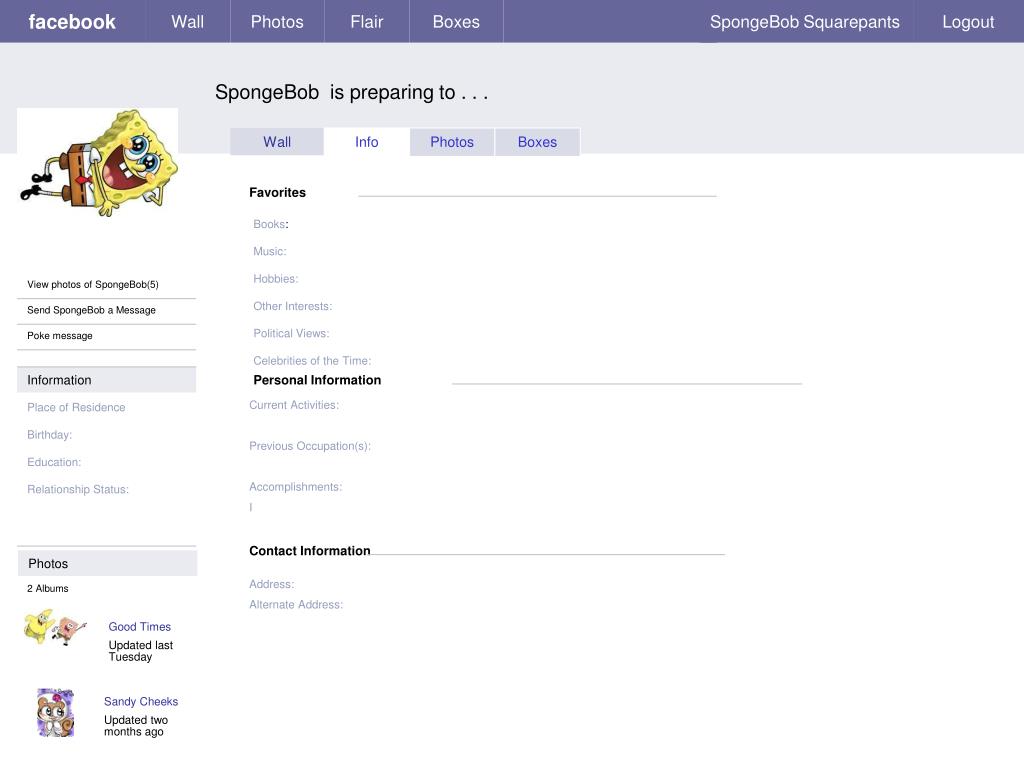Click the Accomplishments: label
This screenshot has height=768, width=1024.
point(295,487)
